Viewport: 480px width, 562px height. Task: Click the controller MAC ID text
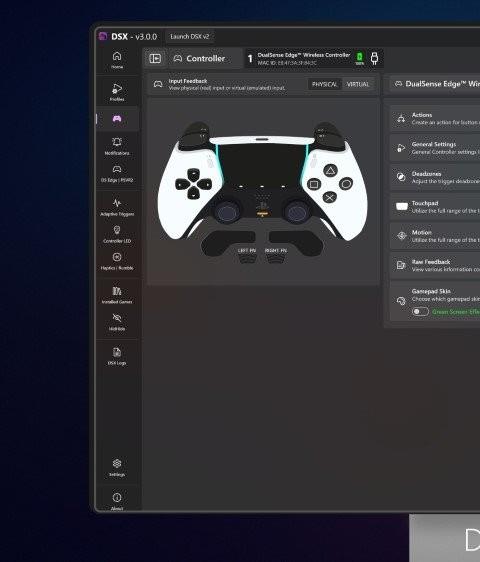(287, 63)
